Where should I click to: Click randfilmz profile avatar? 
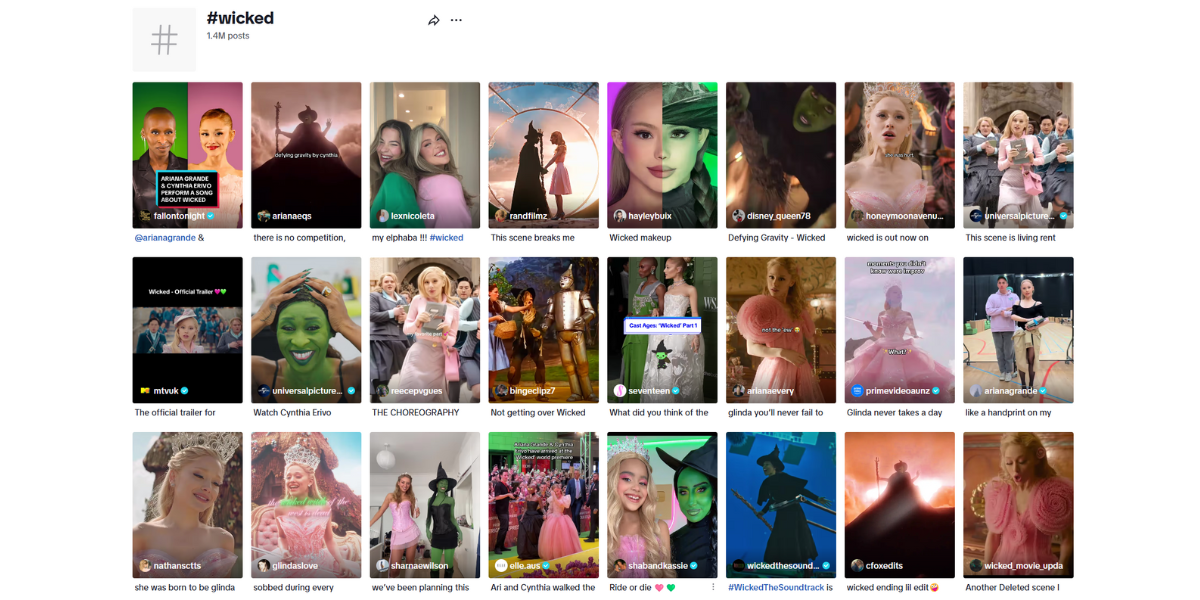click(x=501, y=216)
